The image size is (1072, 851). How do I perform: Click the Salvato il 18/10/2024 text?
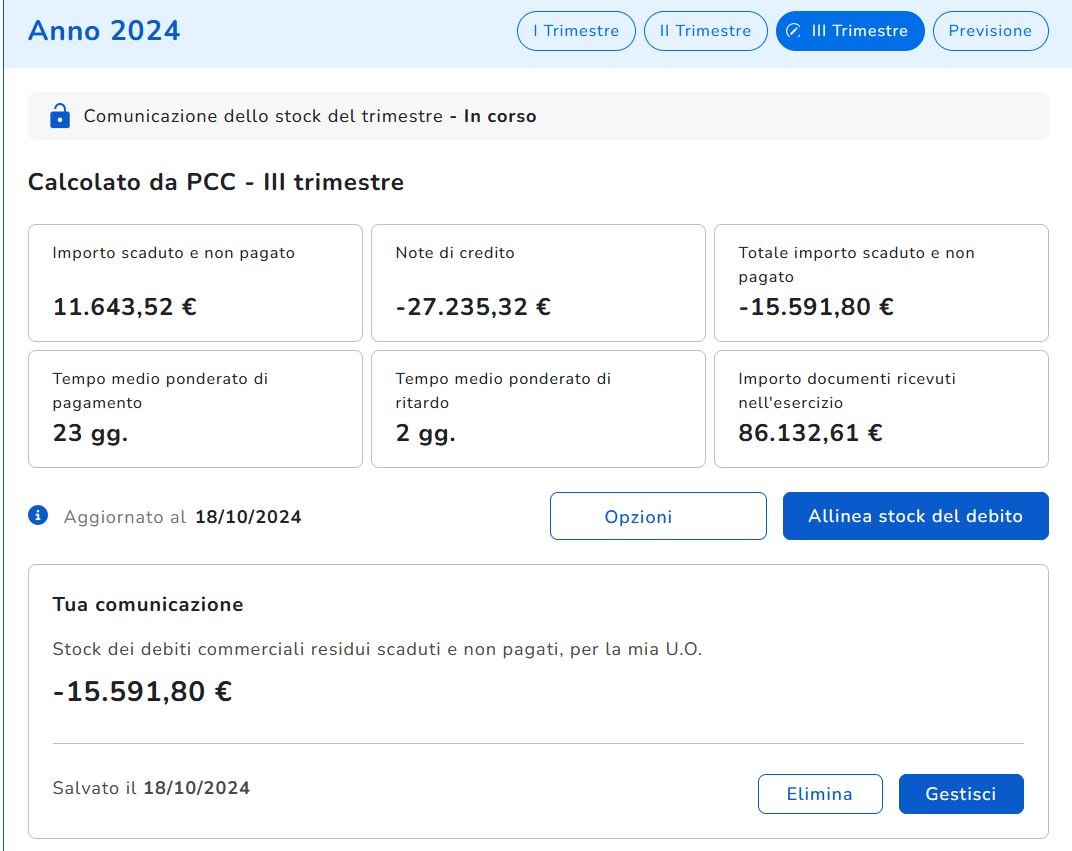(x=151, y=788)
